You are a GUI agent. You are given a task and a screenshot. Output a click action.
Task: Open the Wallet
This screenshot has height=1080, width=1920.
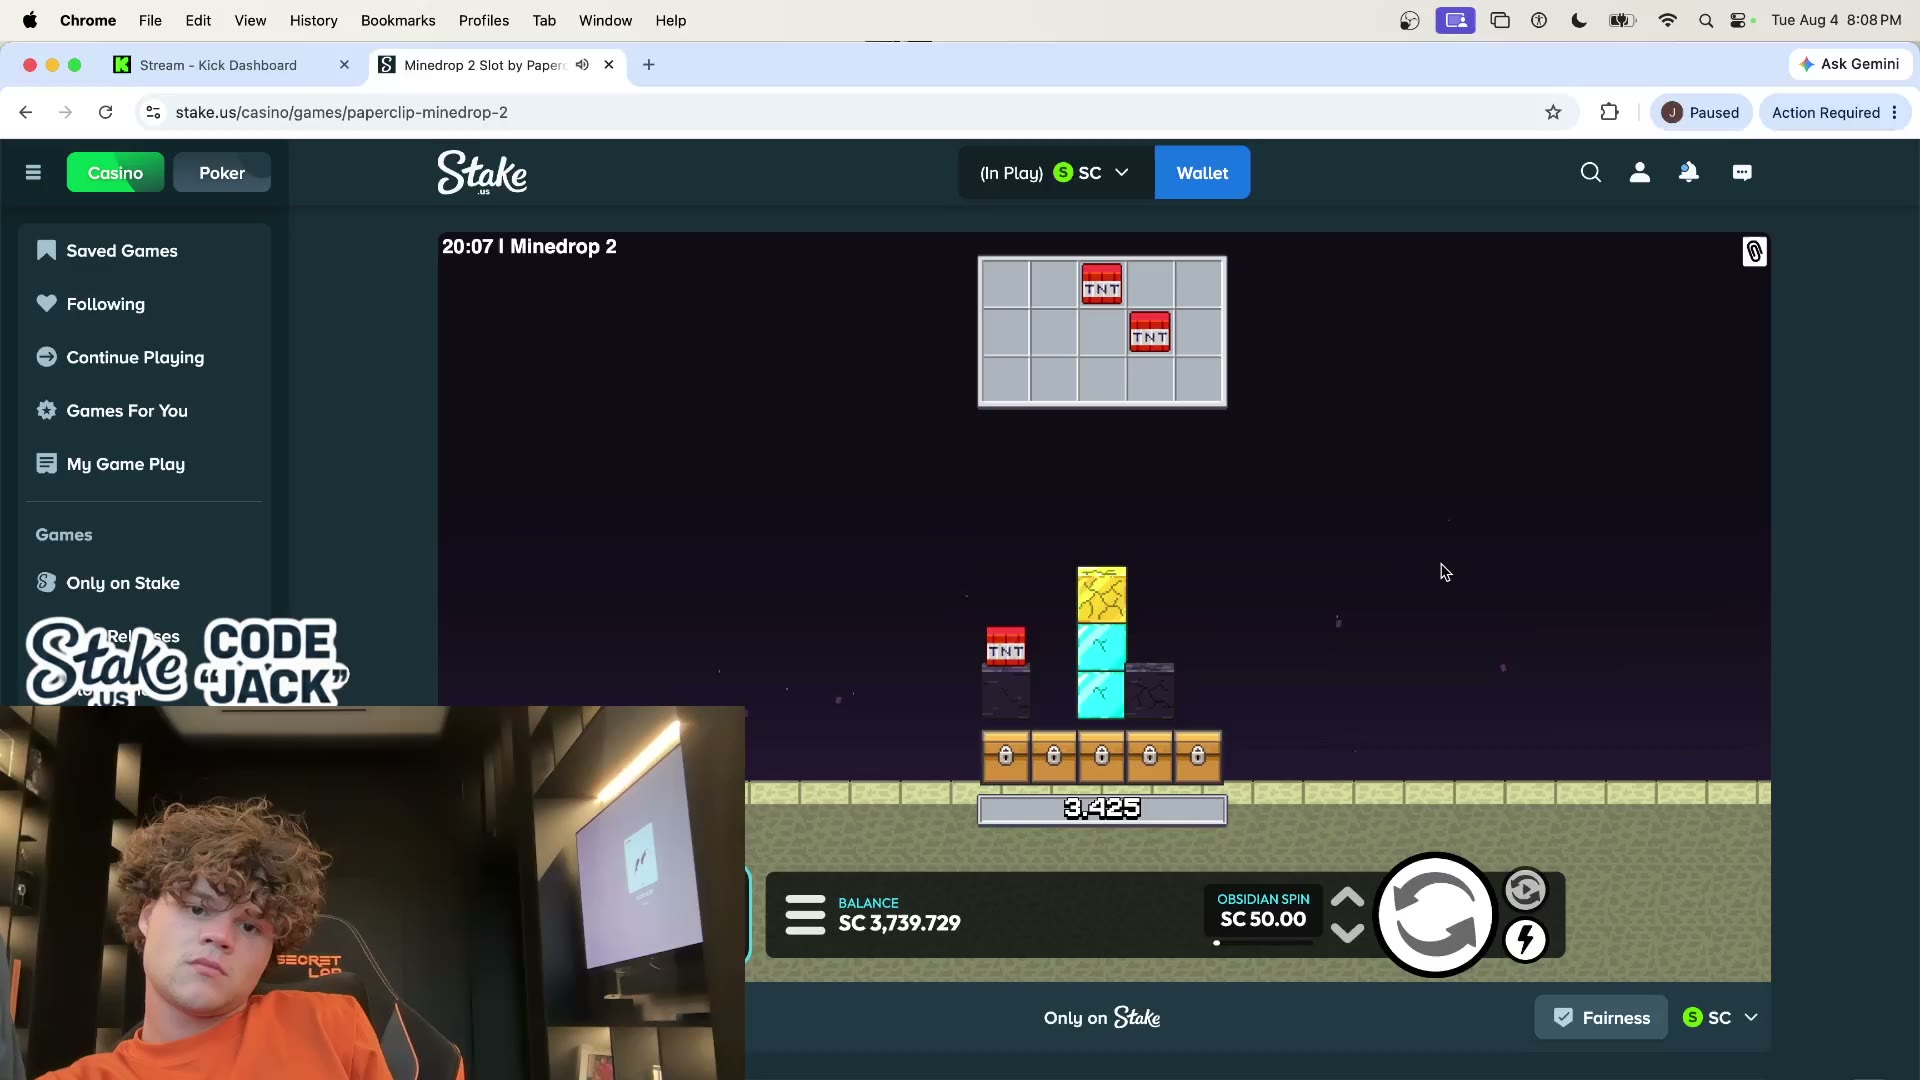pyautogui.click(x=1202, y=173)
